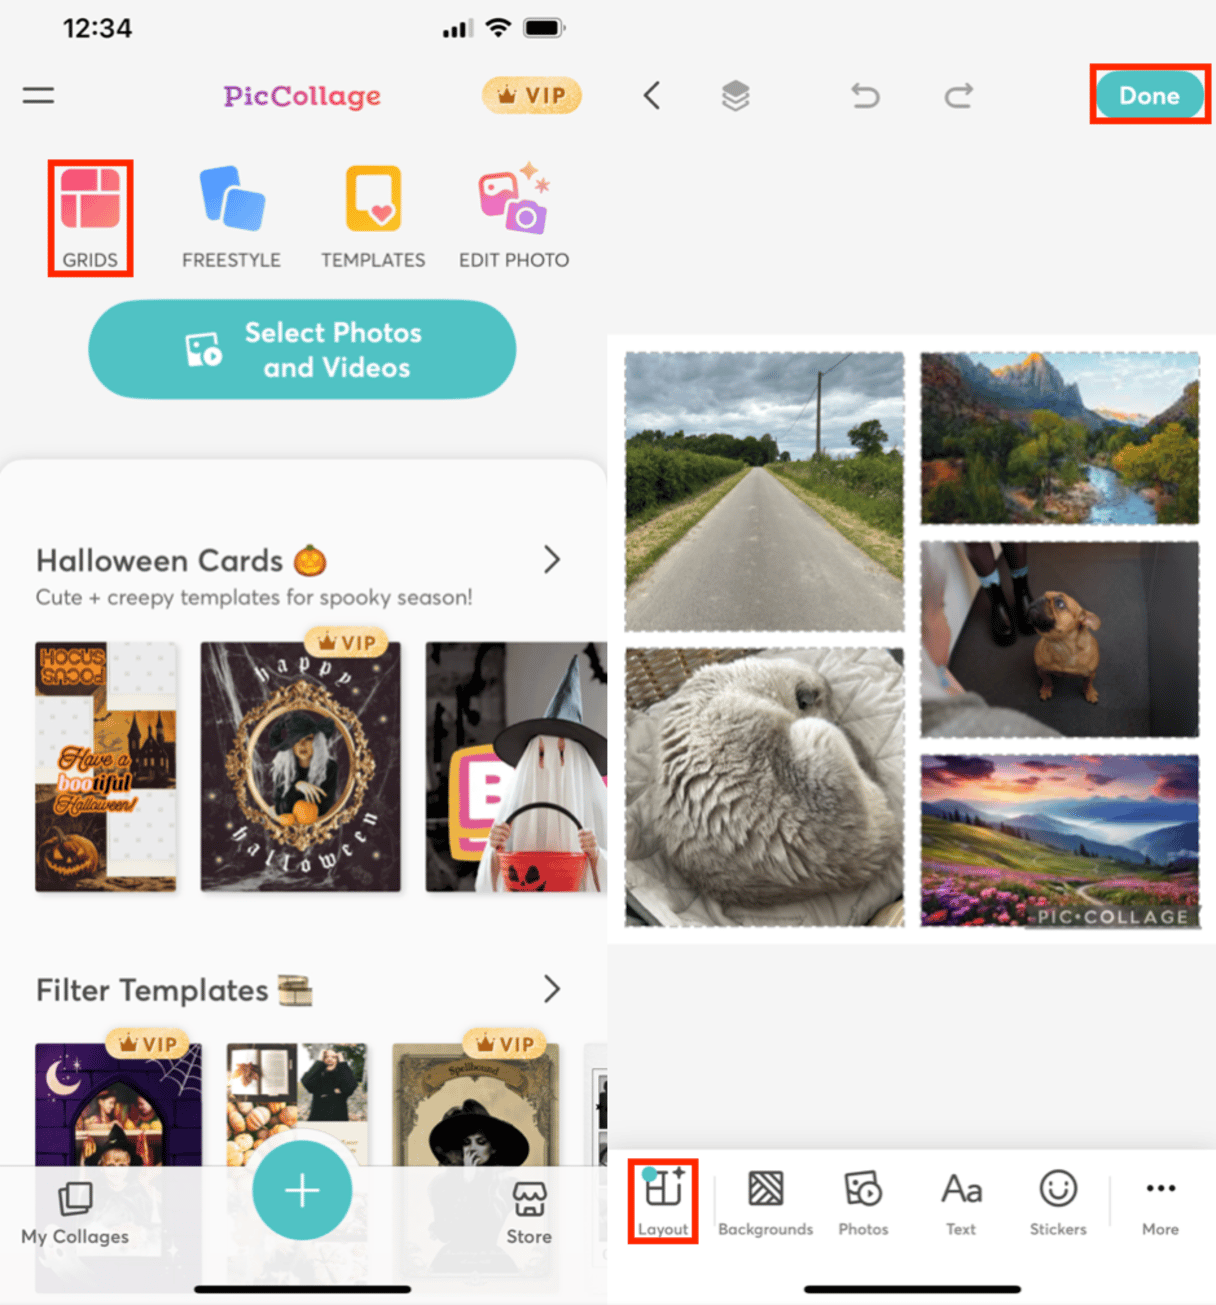Tap Select Photos and Videos button
Image resolution: width=1216 pixels, height=1305 pixels.
302,350
